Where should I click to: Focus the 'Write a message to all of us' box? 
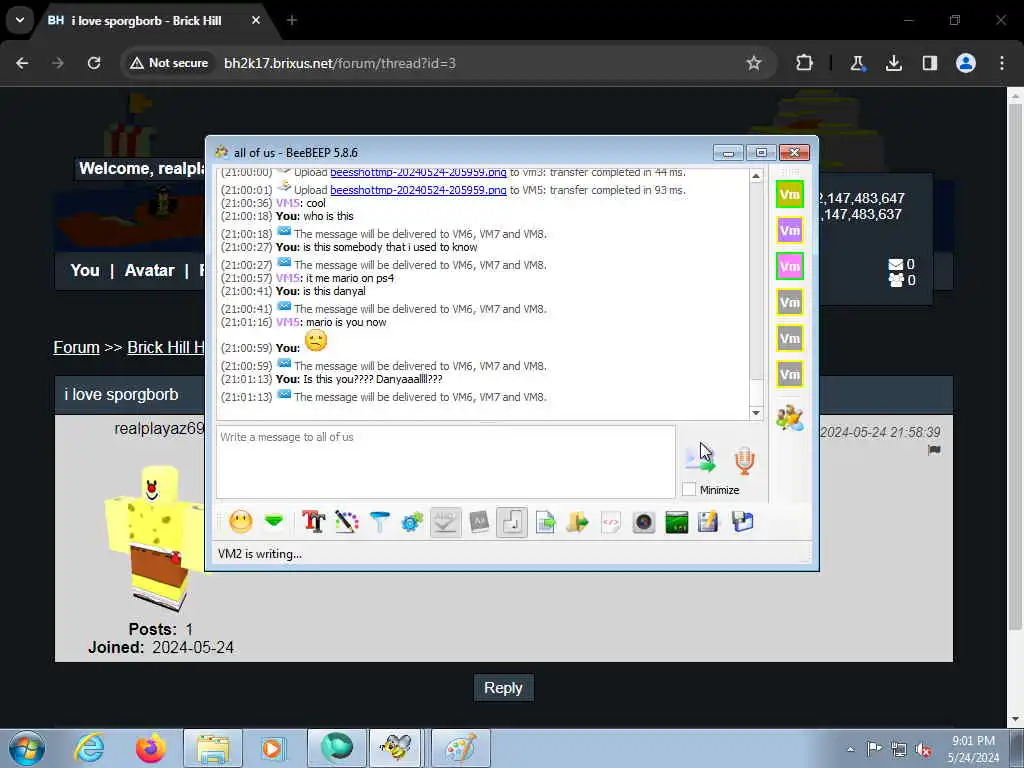coord(445,462)
